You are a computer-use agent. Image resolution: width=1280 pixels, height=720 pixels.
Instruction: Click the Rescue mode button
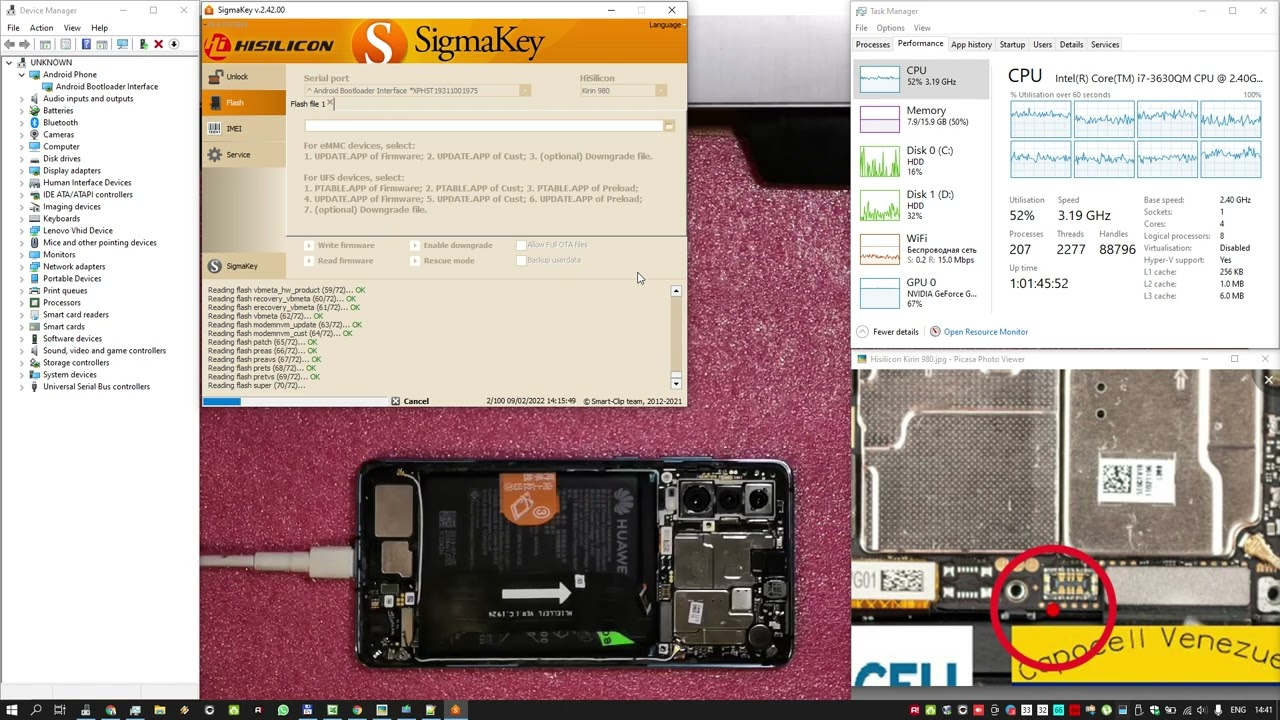click(x=443, y=261)
